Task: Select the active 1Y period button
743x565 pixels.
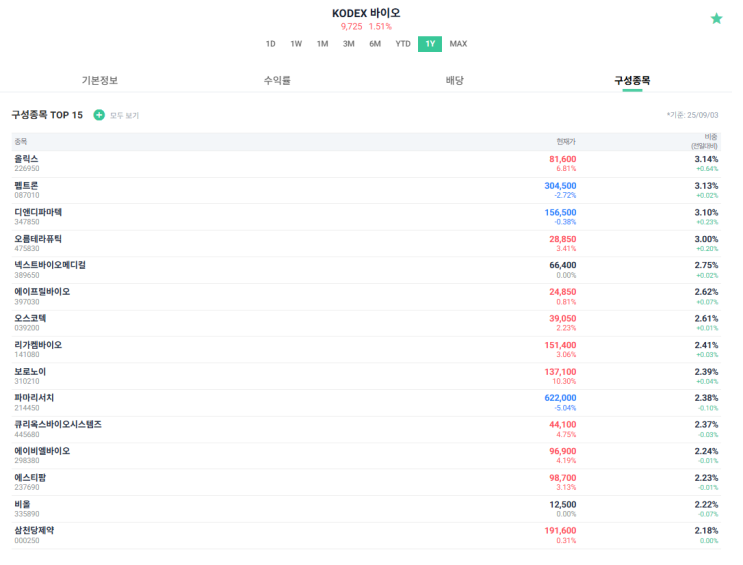Action: 430,44
